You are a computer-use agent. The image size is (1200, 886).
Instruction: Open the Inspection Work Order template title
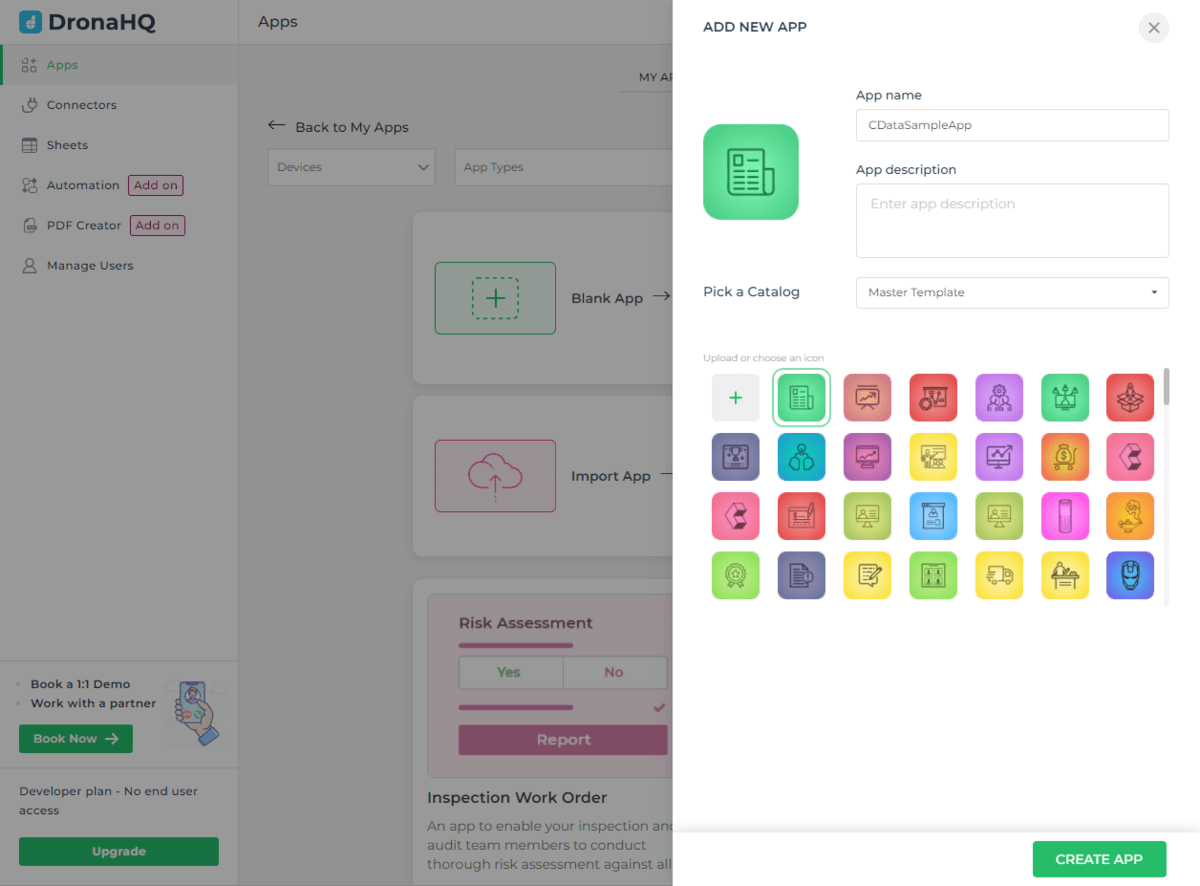[x=517, y=798]
